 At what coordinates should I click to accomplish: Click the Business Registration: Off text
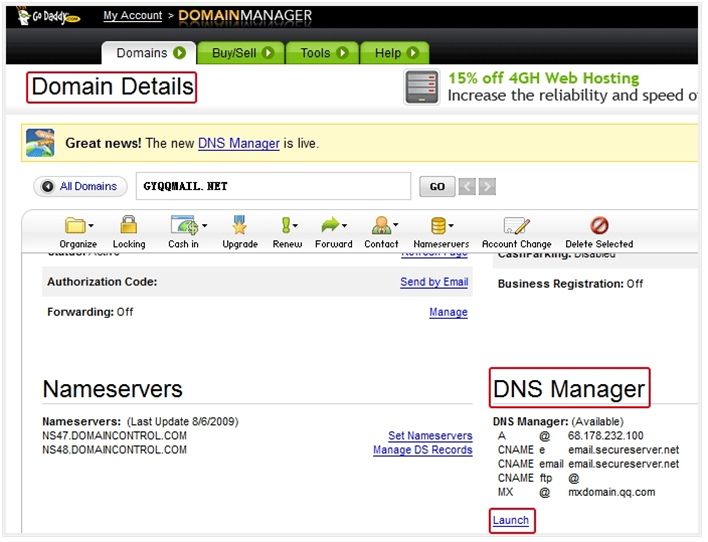[570, 284]
